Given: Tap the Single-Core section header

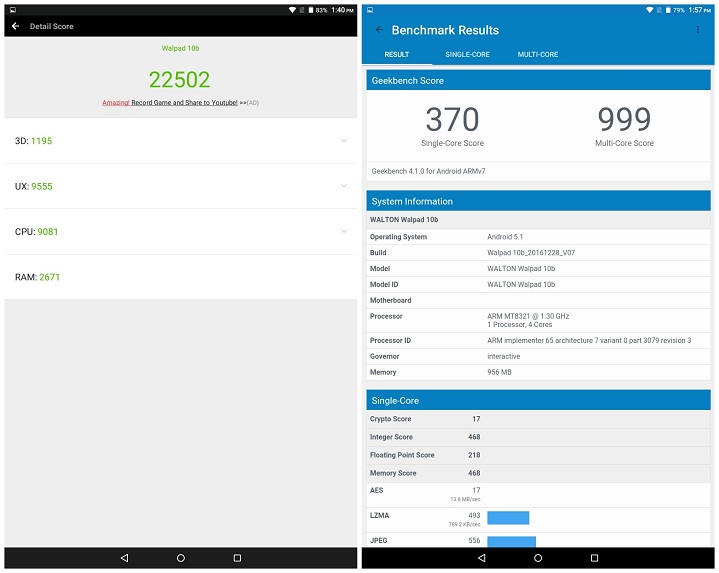Looking at the screenshot, I should click(x=538, y=400).
